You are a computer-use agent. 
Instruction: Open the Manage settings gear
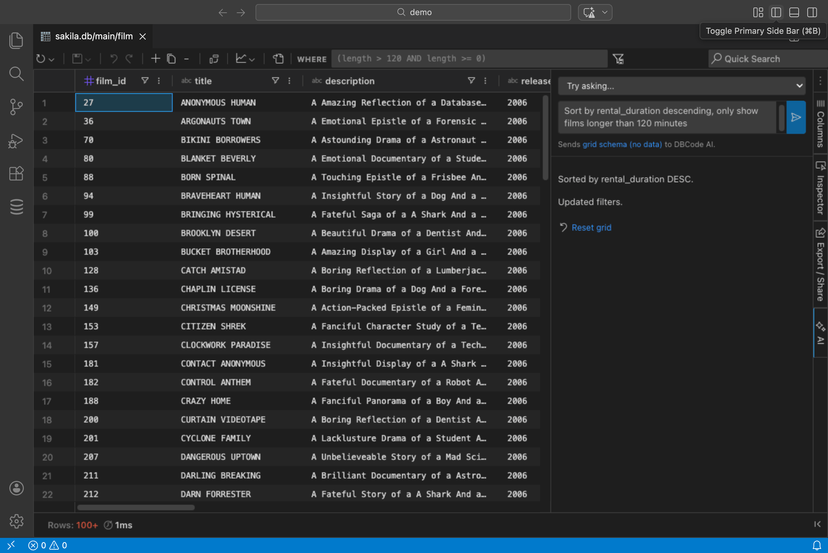16,521
